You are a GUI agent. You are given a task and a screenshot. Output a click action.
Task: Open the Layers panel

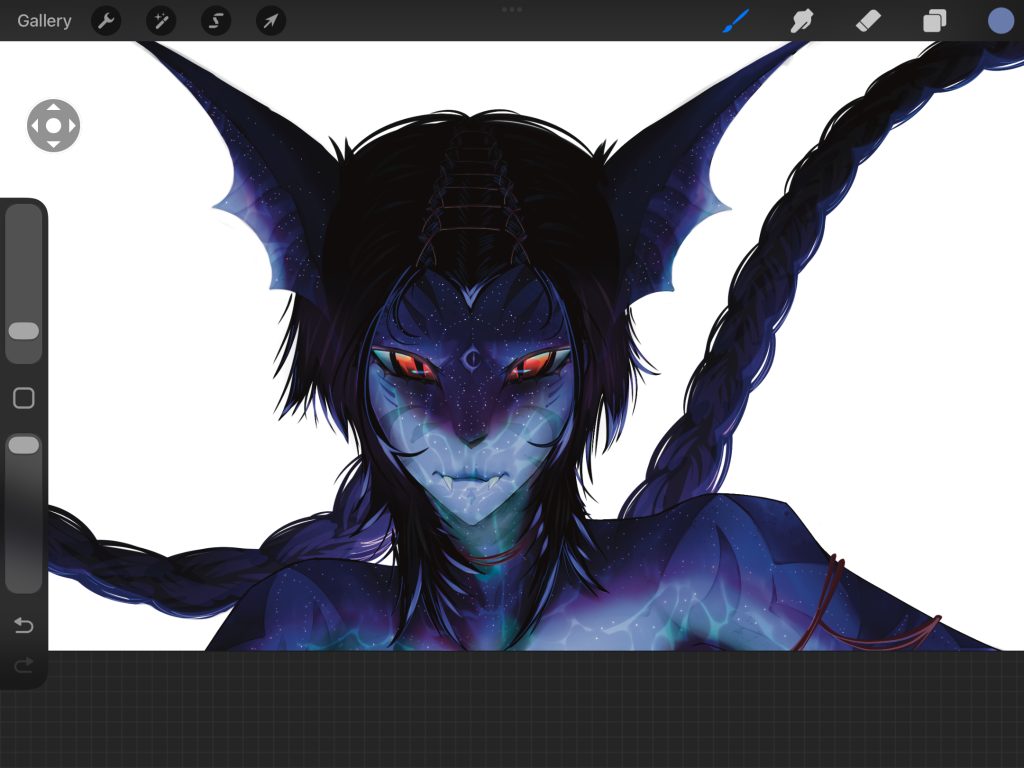click(934, 21)
